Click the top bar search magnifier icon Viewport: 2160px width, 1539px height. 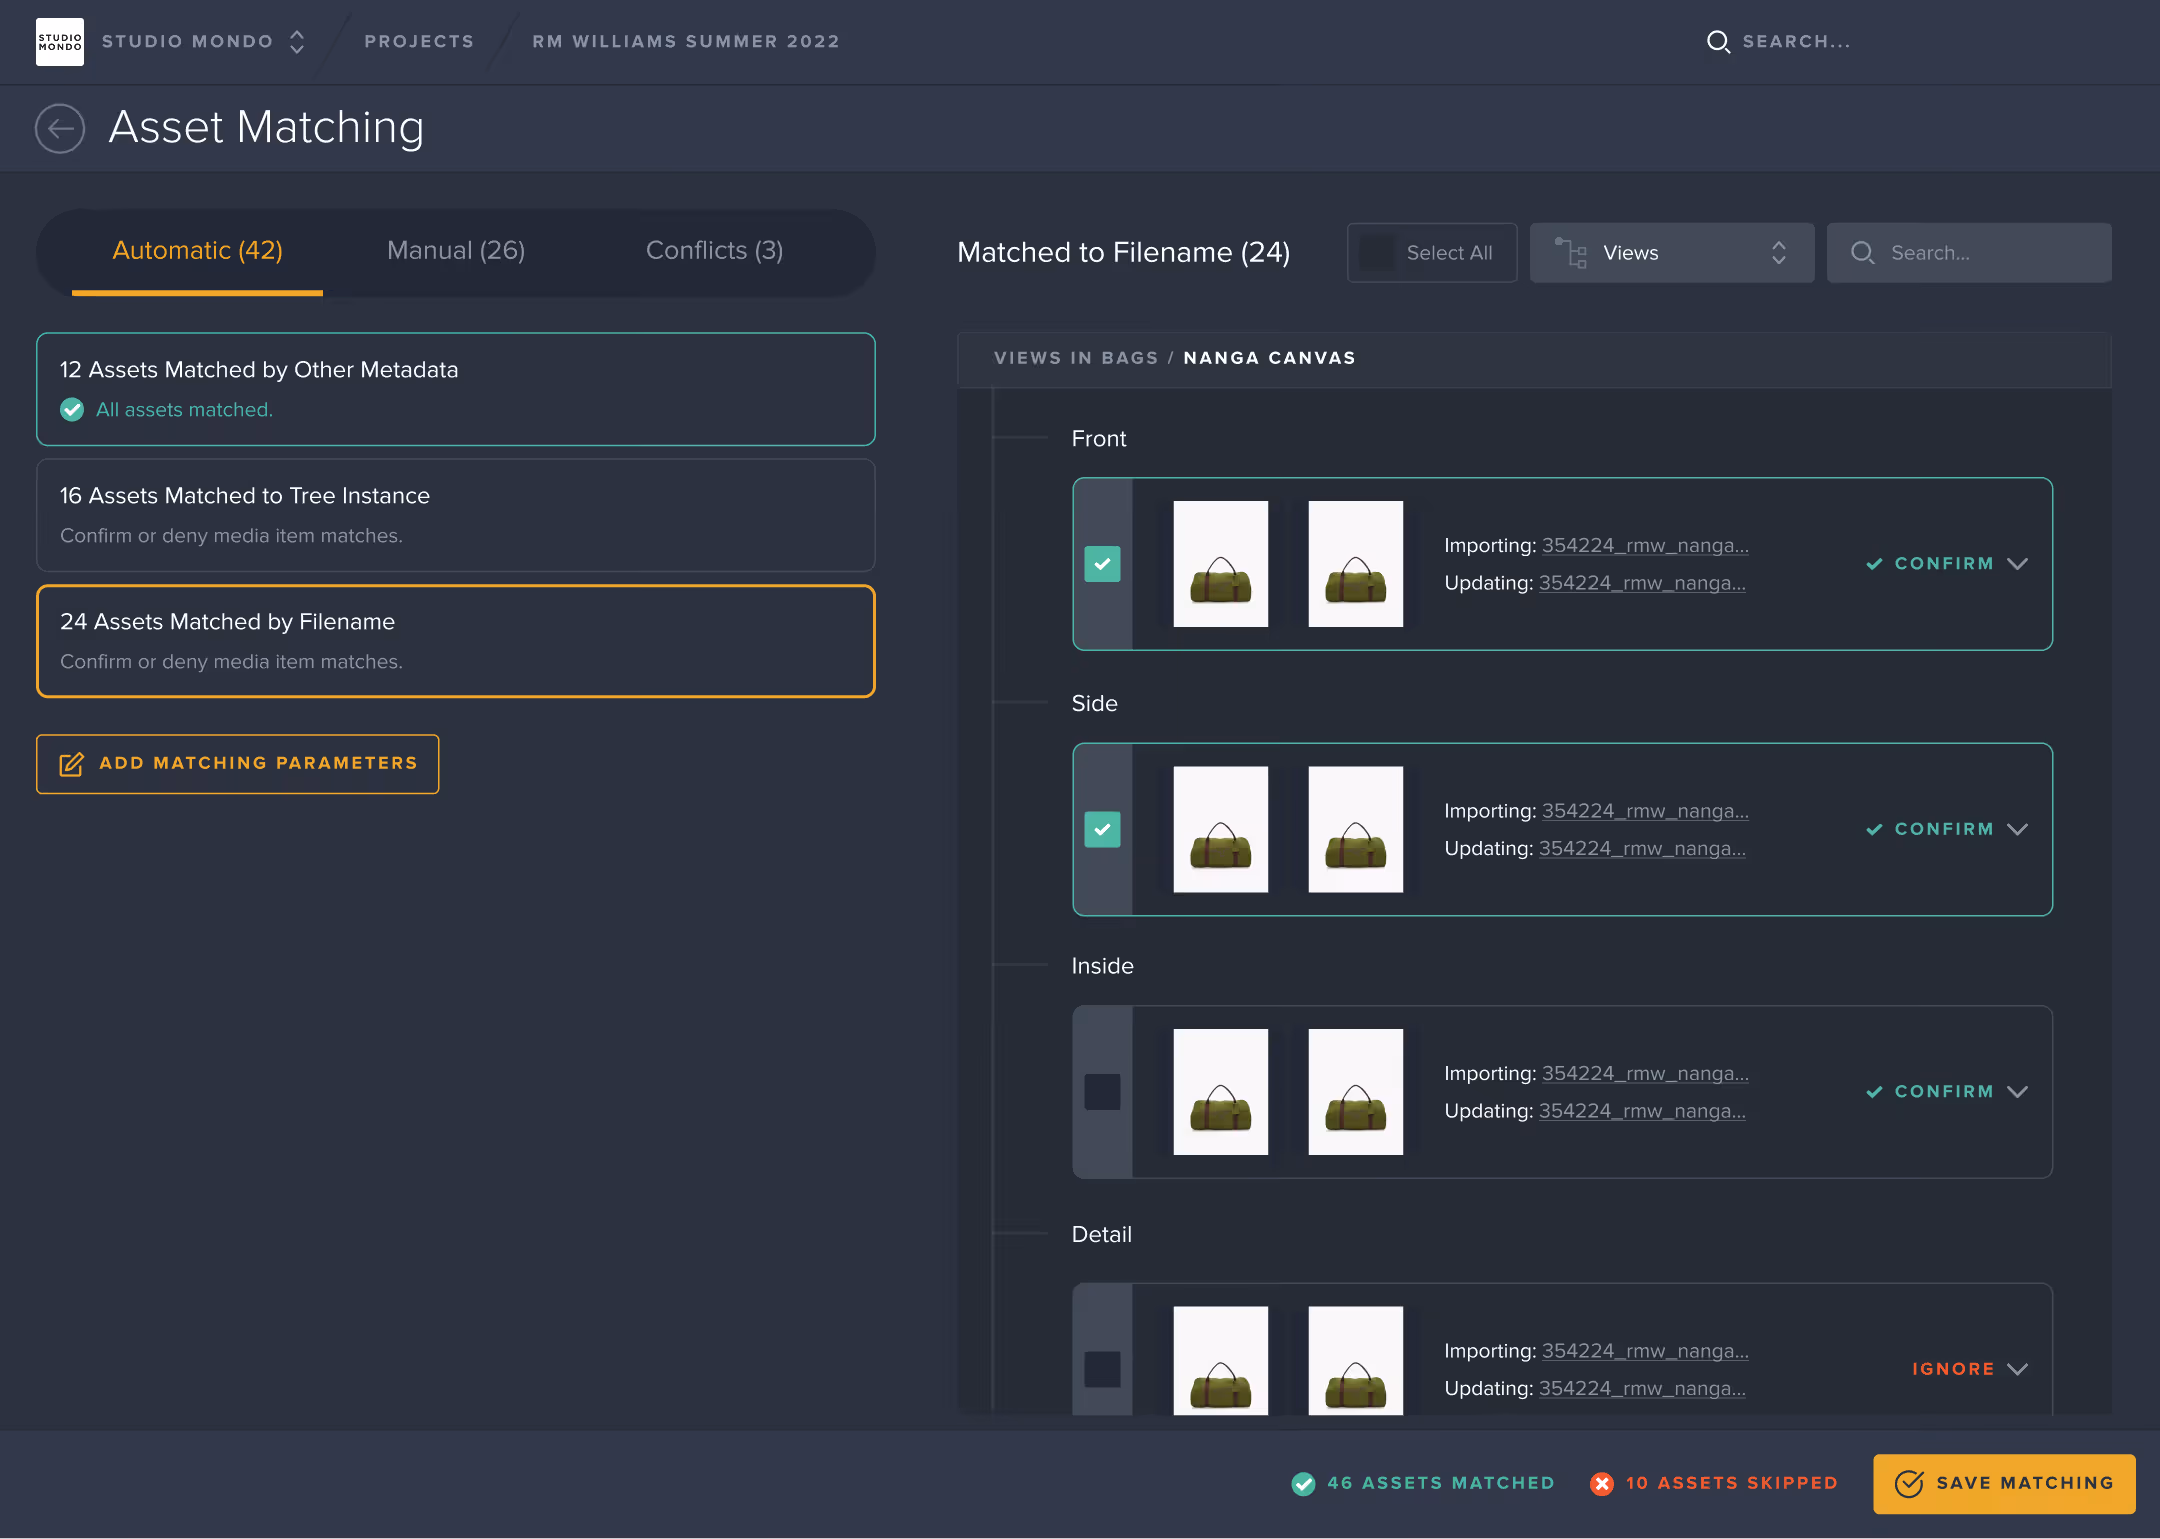point(1718,42)
